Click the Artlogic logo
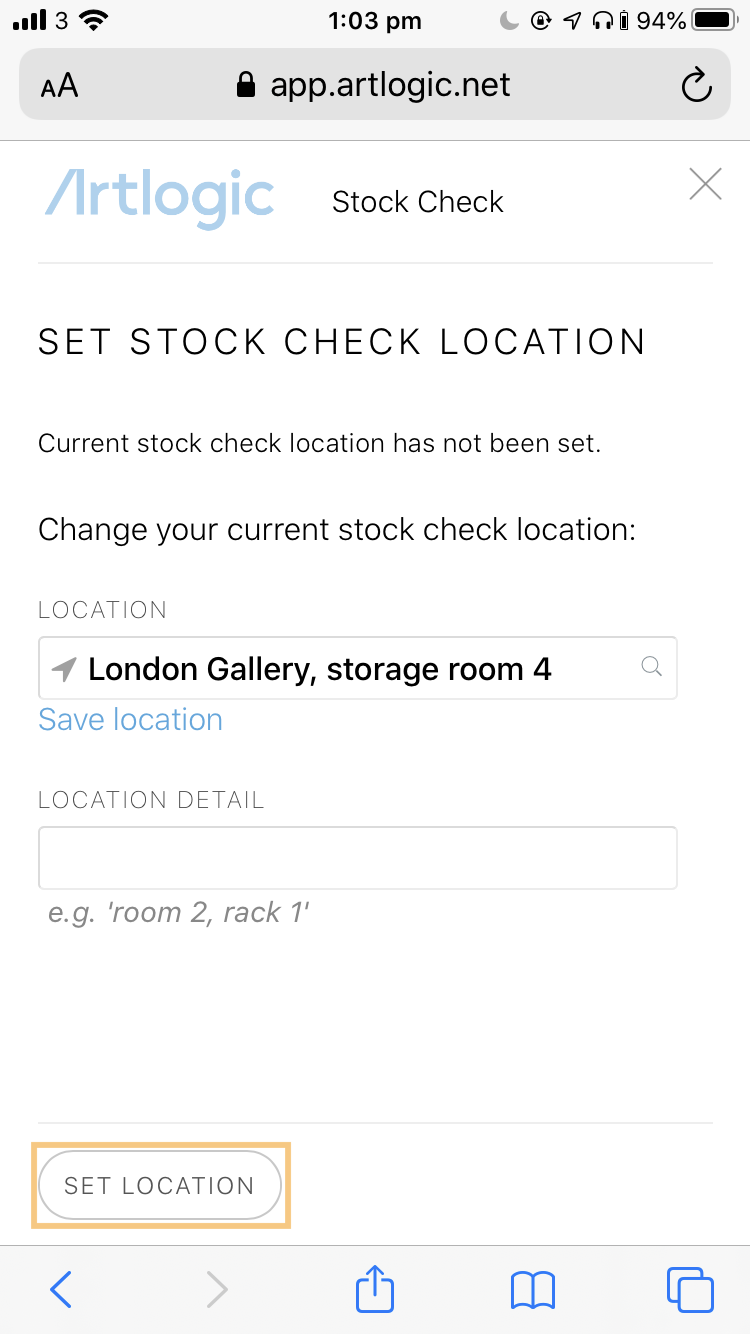Viewport: 750px width, 1334px height. 160,199
